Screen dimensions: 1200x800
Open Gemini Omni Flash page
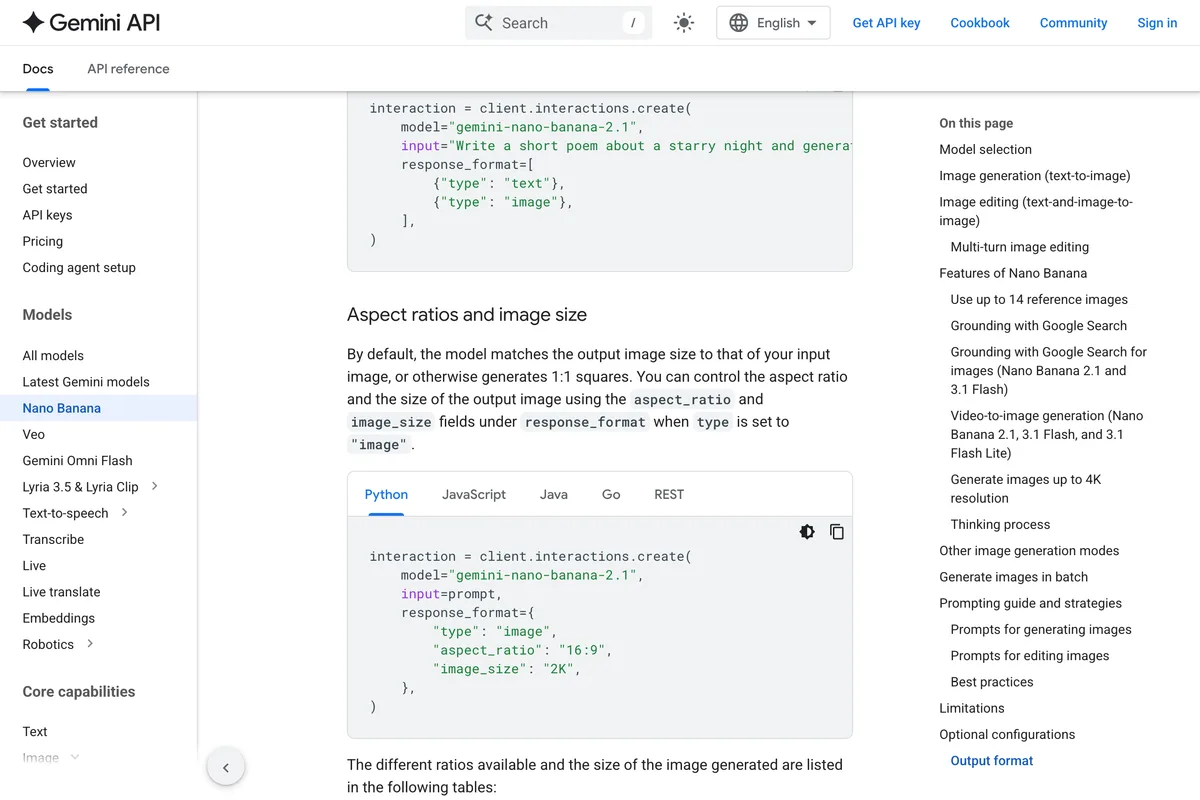tap(77, 461)
